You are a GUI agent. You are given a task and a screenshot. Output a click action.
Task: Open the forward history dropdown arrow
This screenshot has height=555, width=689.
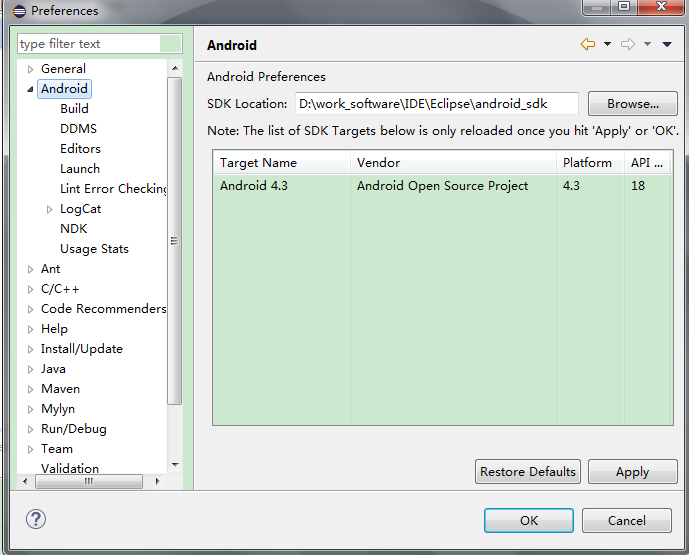pyautogui.click(x=647, y=44)
